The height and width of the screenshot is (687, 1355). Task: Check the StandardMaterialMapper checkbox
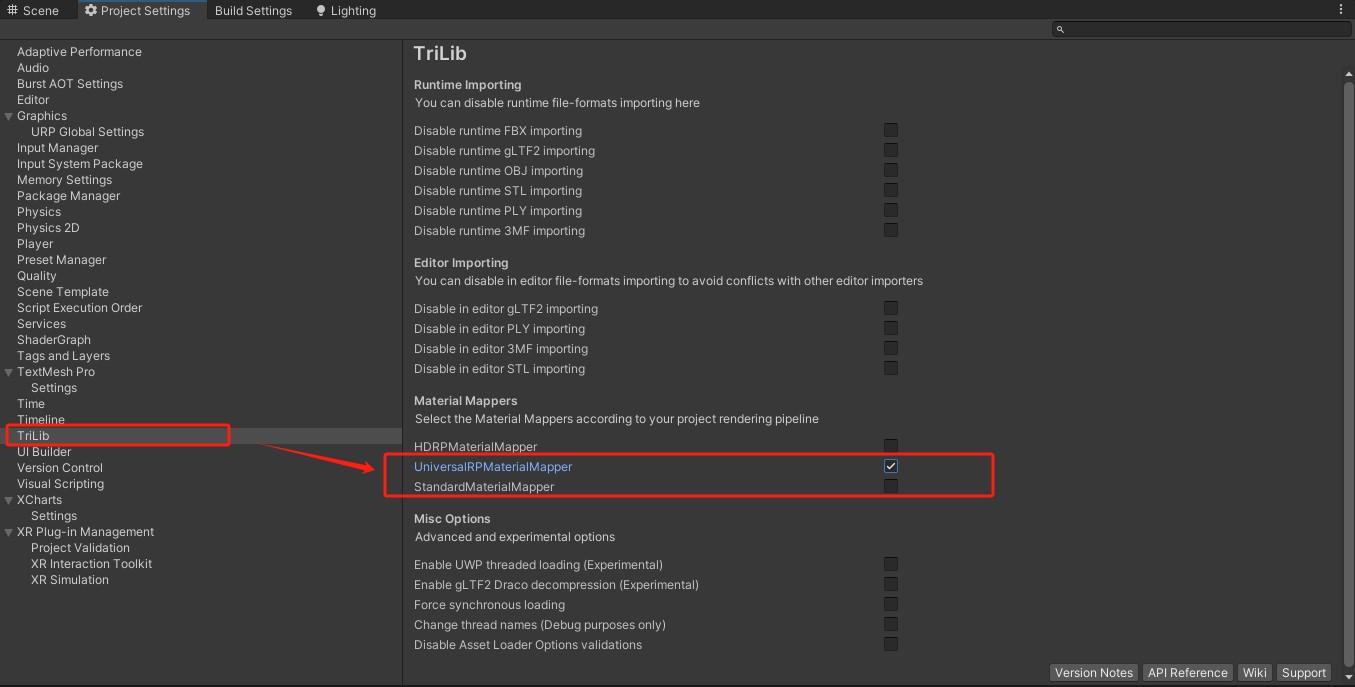[890, 486]
